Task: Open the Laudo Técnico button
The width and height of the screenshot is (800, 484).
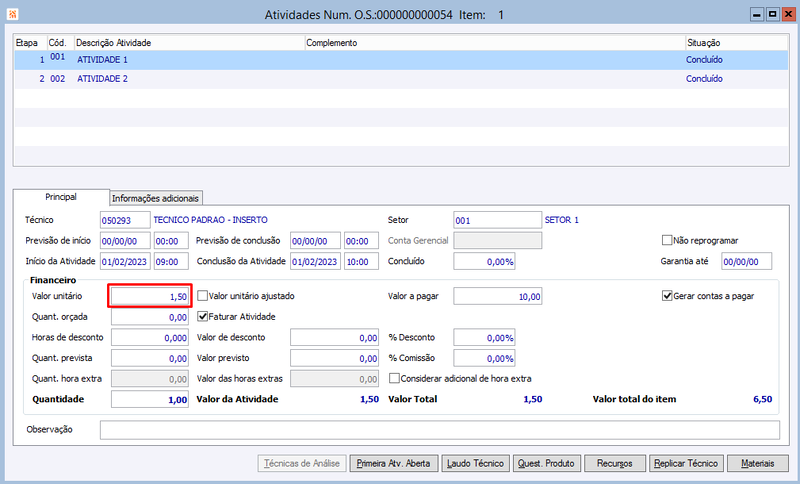Action: click(x=475, y=464)
